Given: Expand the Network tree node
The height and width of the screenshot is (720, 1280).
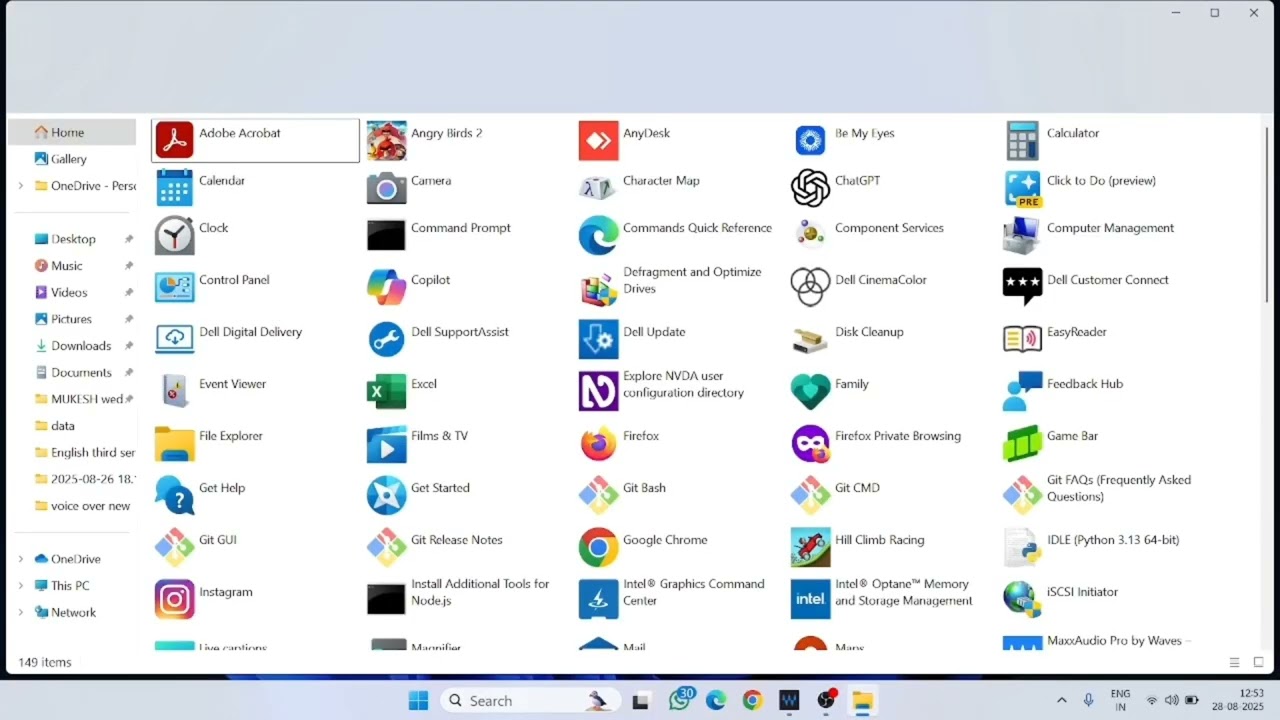Looking at the screenshot, I should click(x=21, y=612).
